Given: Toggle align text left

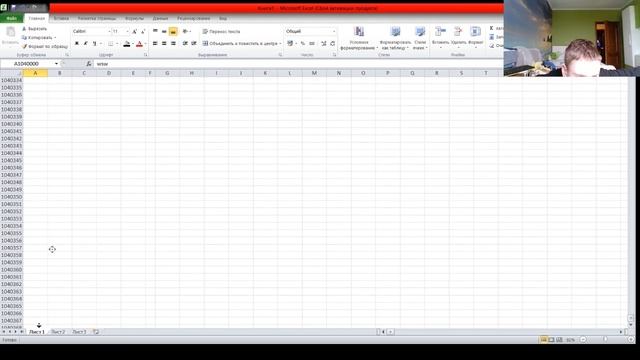Looking at the screenshot, I should click(x=155, y=43).
